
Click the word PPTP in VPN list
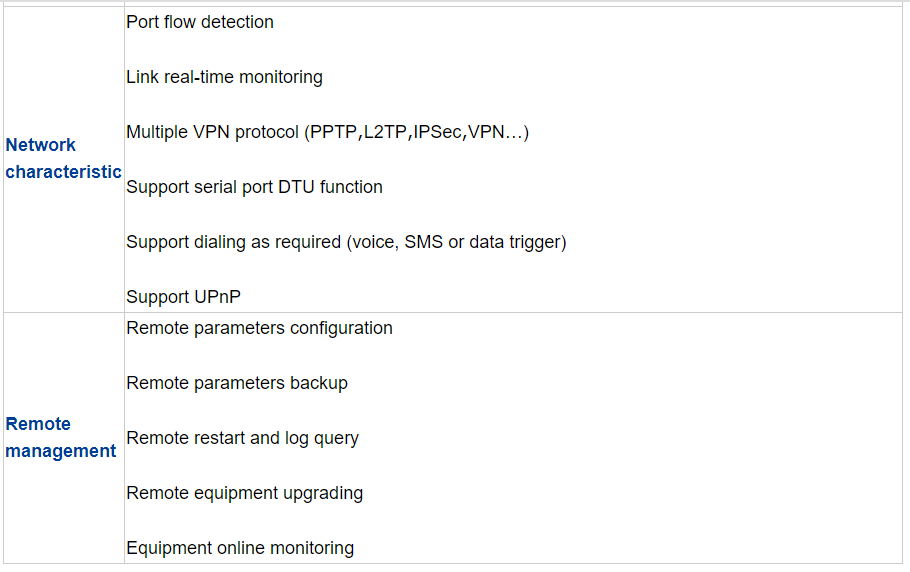click(333, 132)
